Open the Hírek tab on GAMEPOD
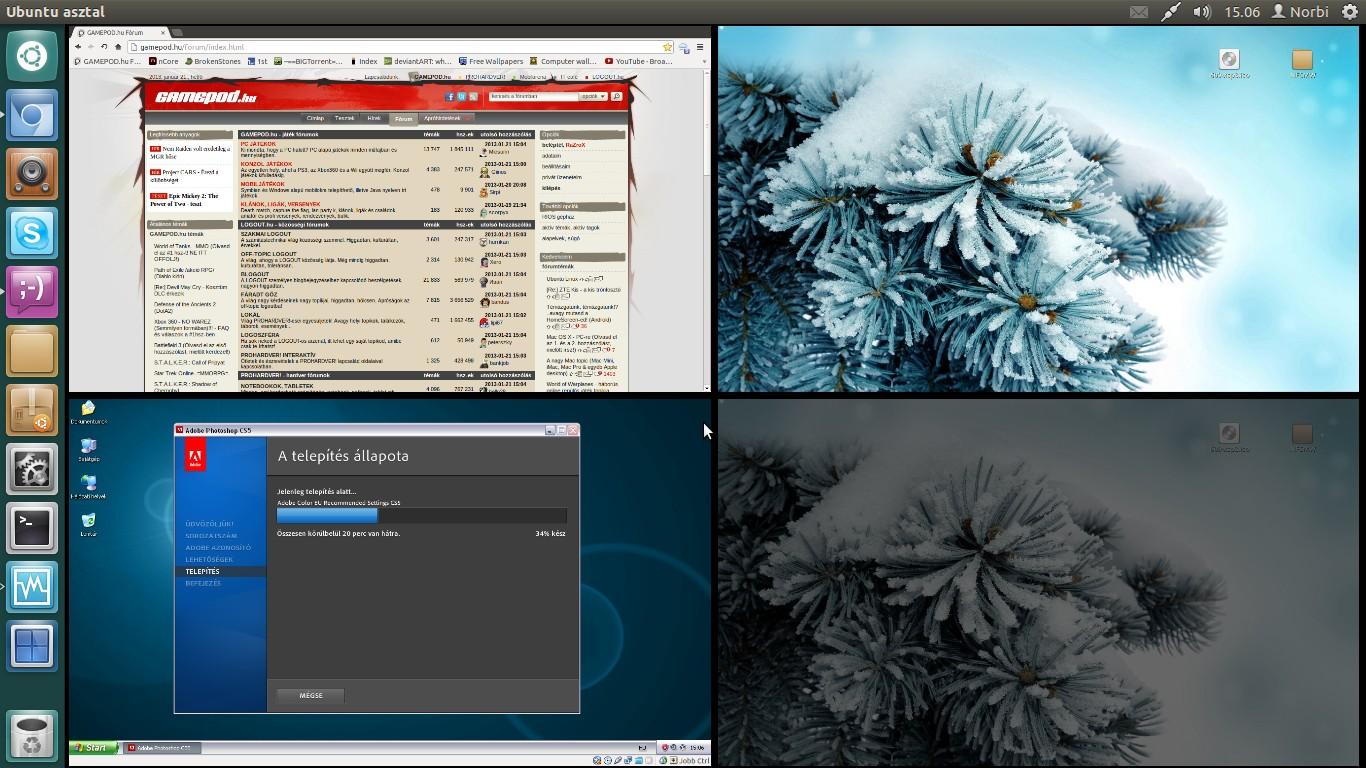The width and height of the screenshot is (1366, 768). click(374, 118)
